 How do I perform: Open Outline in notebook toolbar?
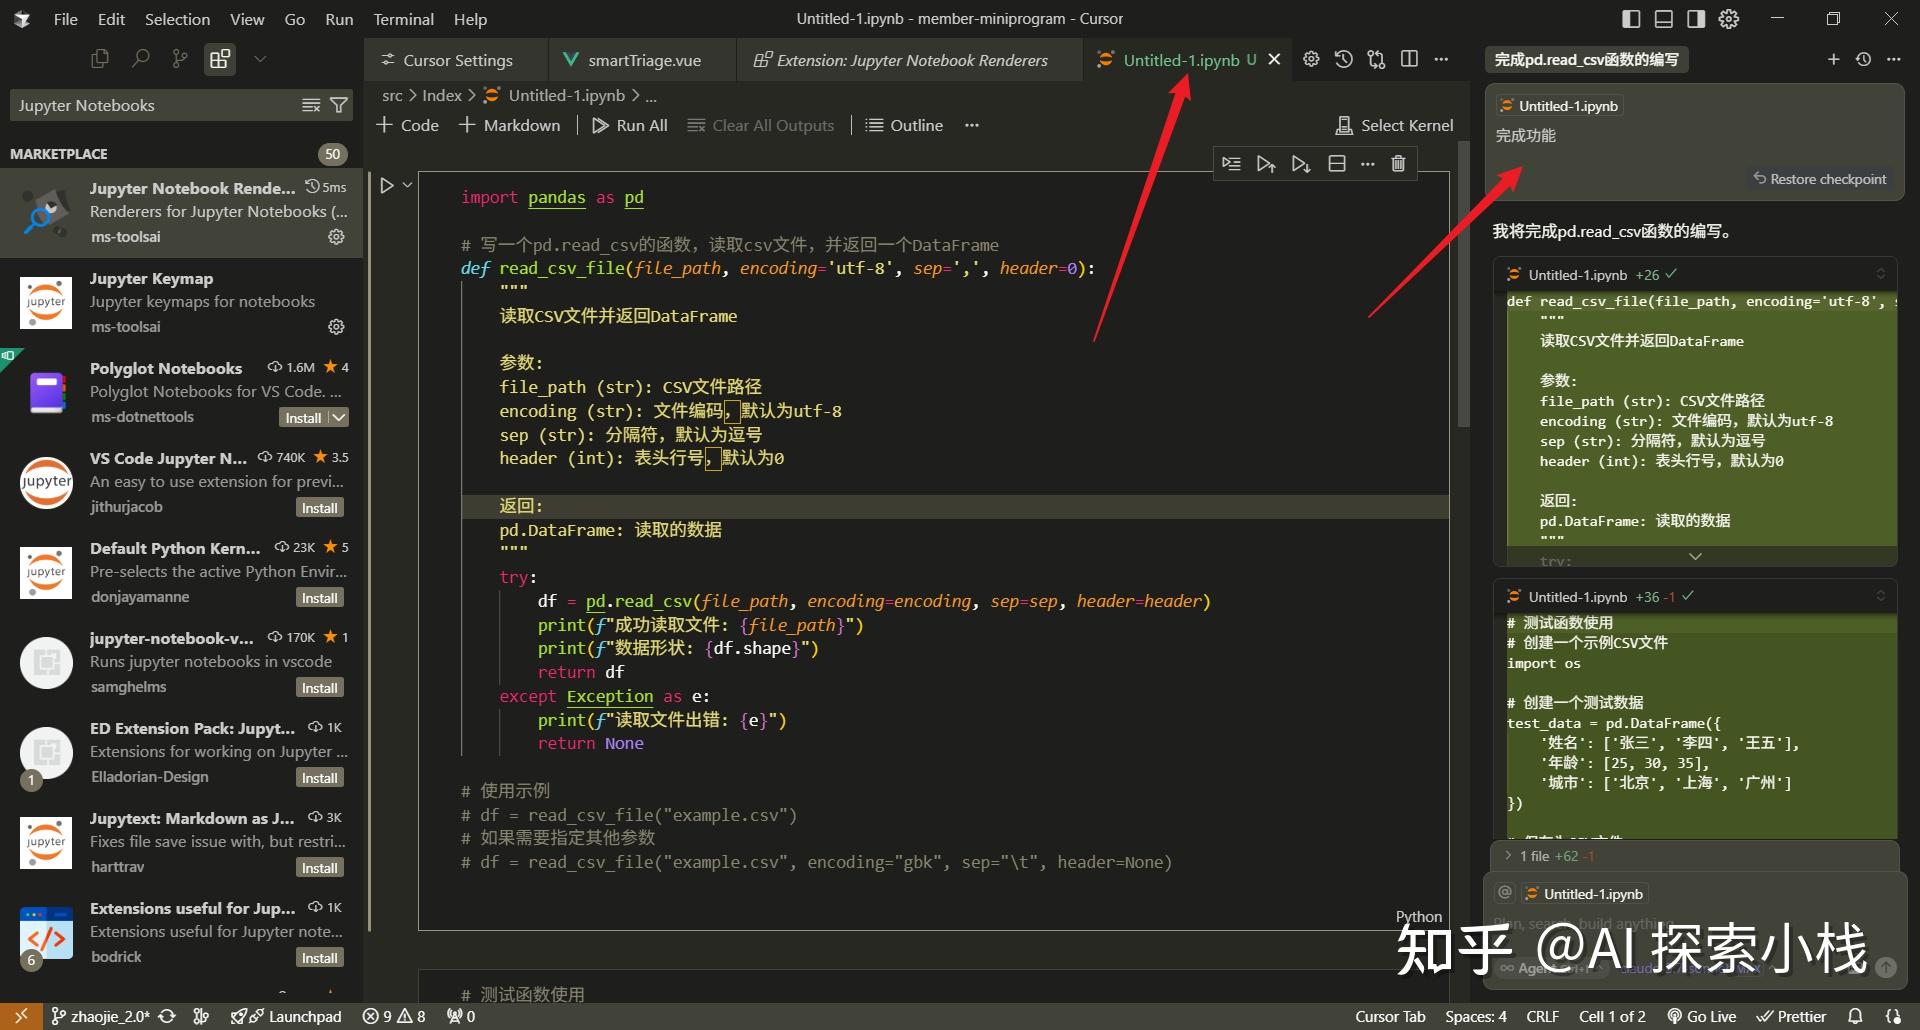(x=904, y=125)
